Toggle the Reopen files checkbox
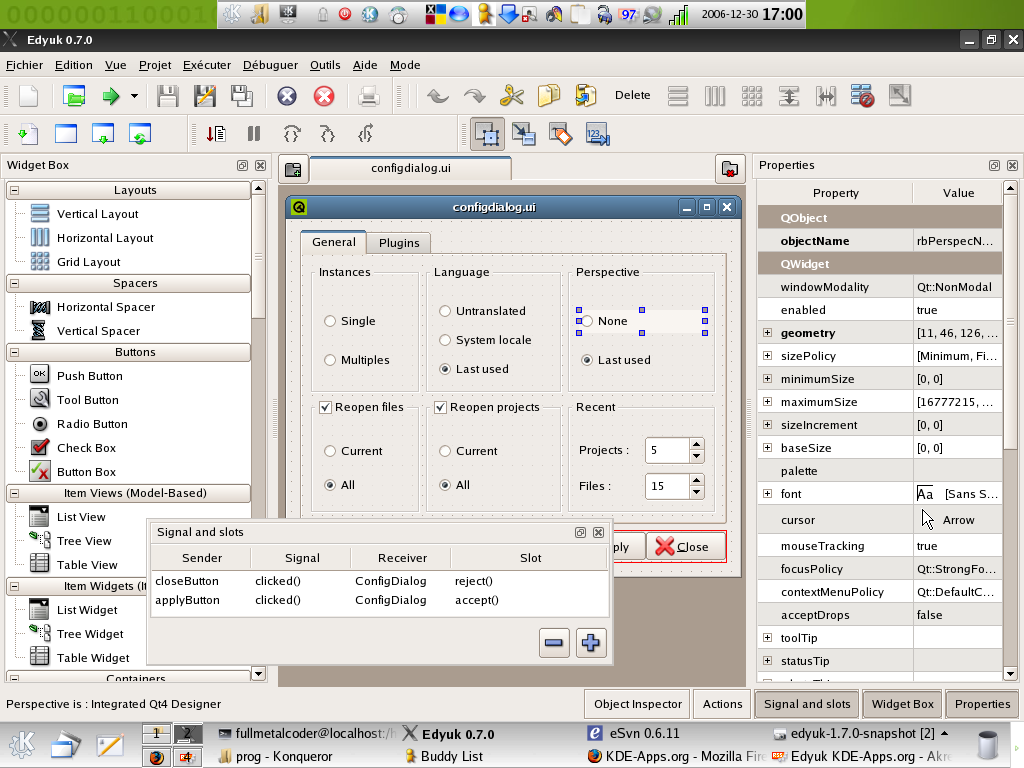 (x=325, y=408)
